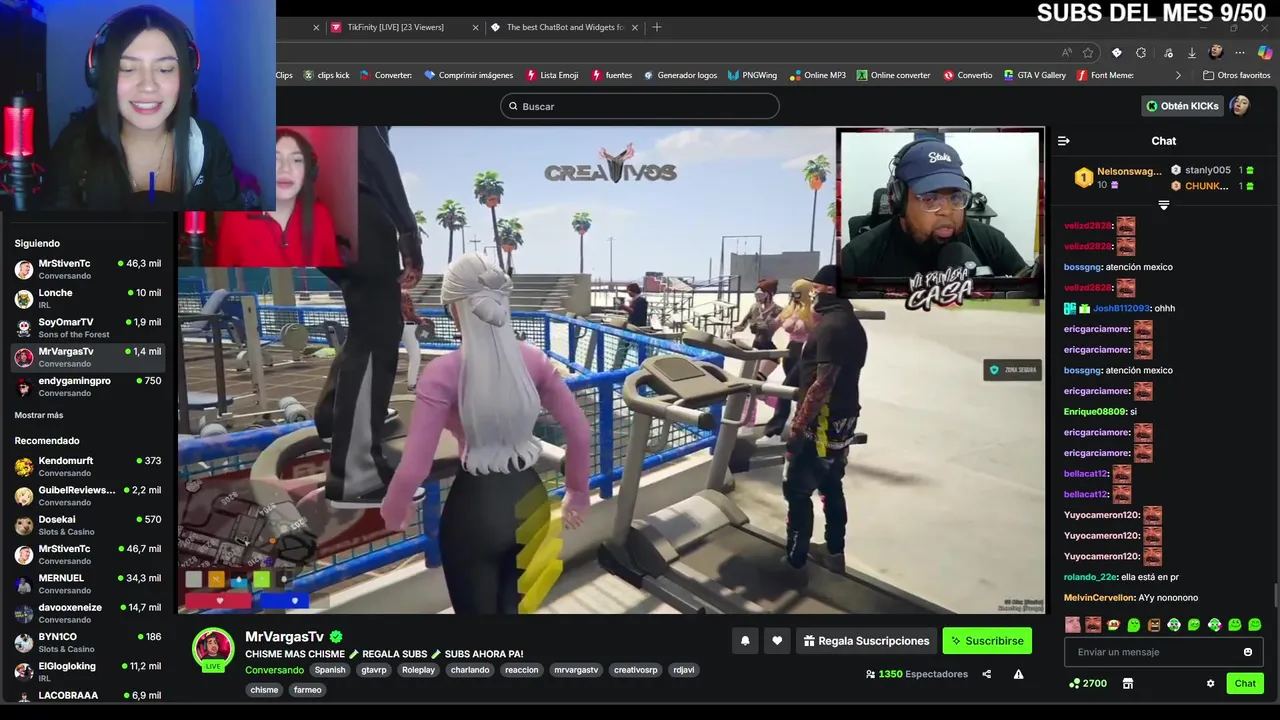Open Generador logos bookmark
1280x720 pixels.
pos(679,75)
